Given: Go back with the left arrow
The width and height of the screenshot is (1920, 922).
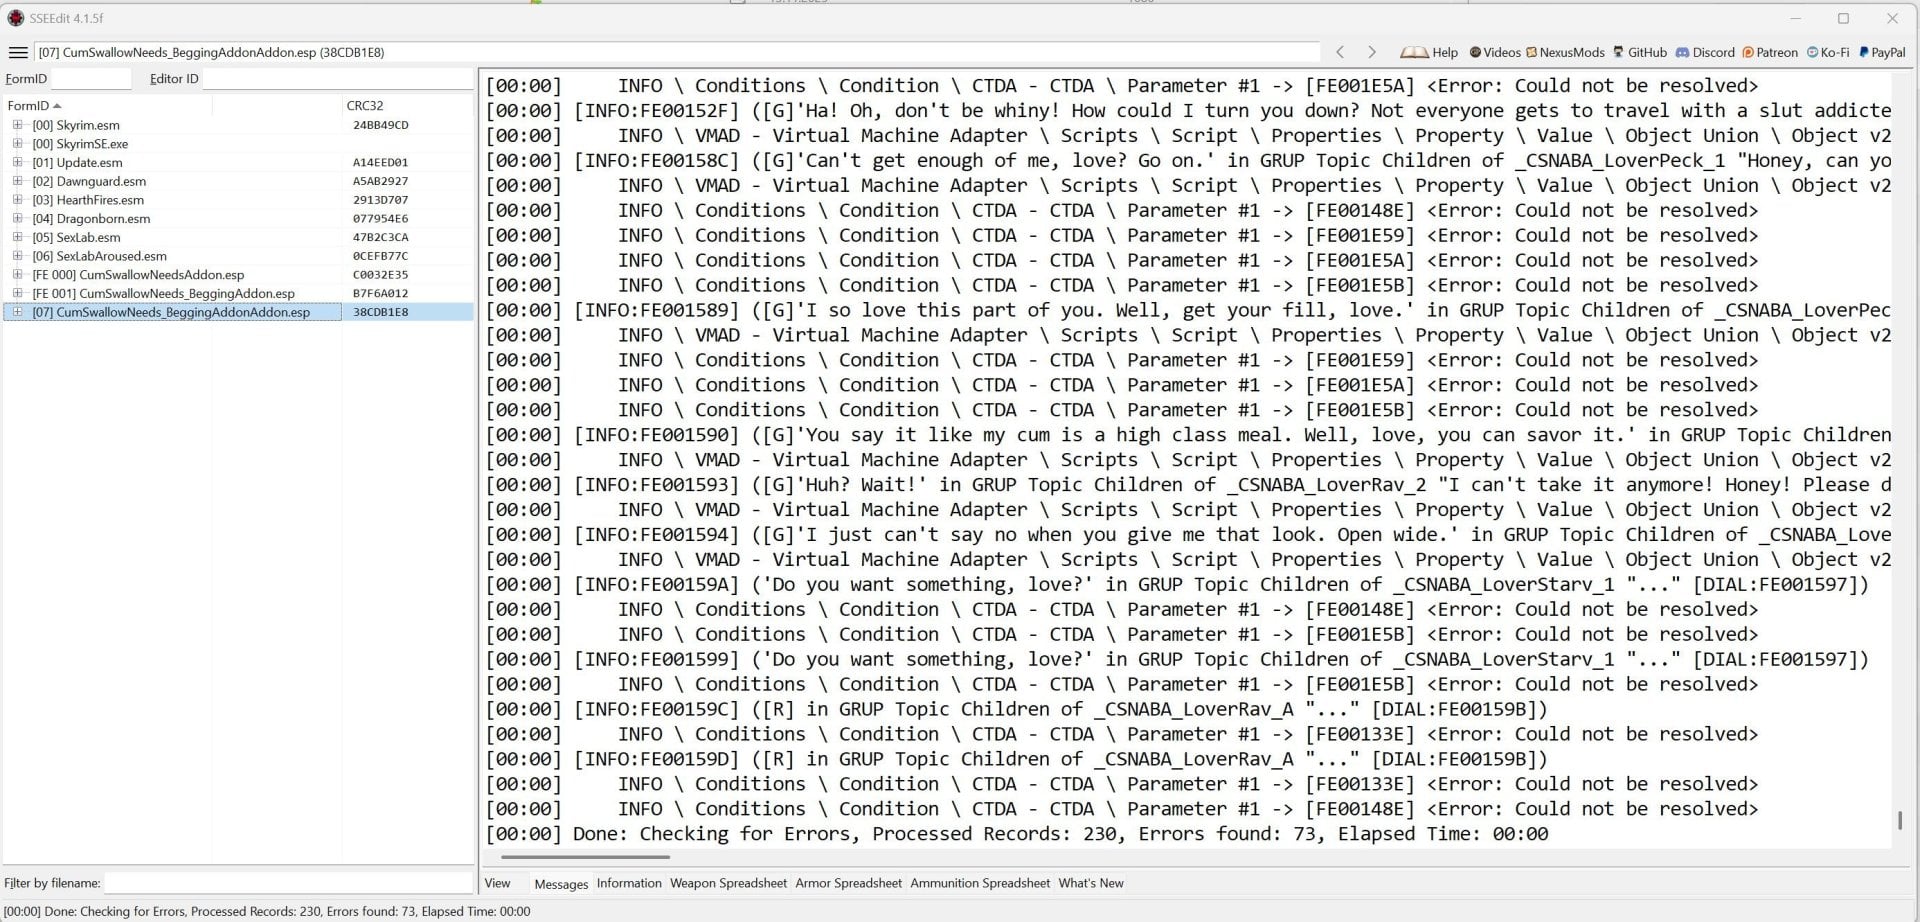Looking at the screenshot, I should click(1340, 52).
